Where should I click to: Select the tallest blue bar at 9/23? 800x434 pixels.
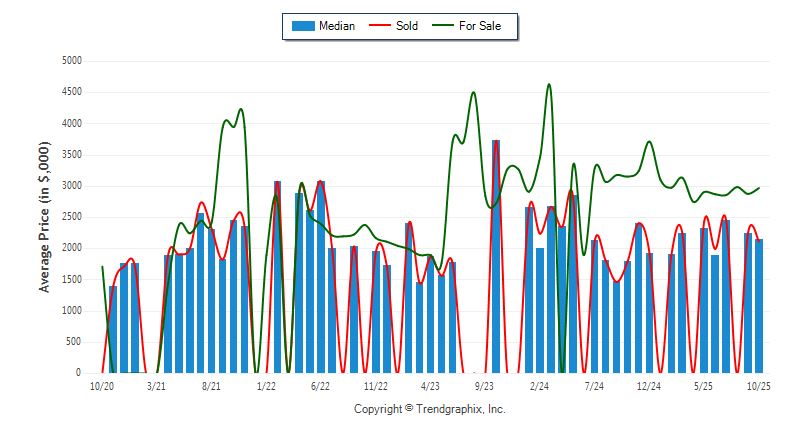coord(496,256)
